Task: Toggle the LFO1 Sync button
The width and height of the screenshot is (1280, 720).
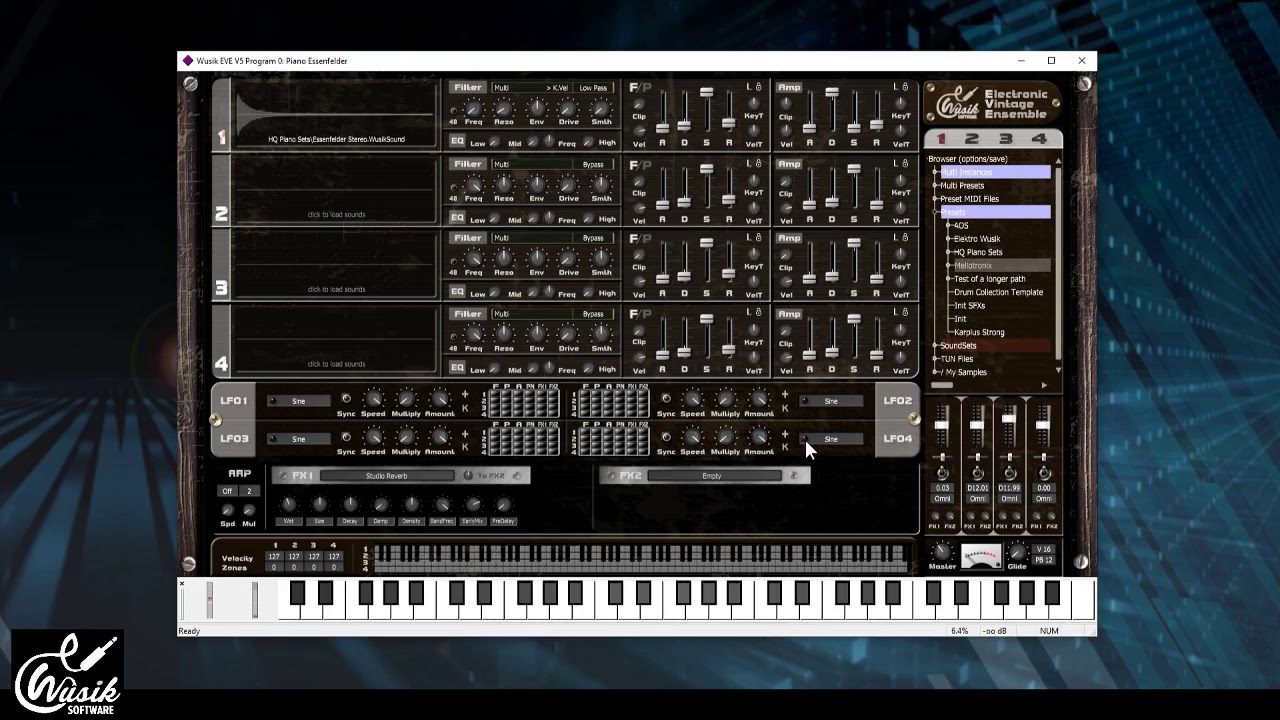Action: [x=346, y=399]
